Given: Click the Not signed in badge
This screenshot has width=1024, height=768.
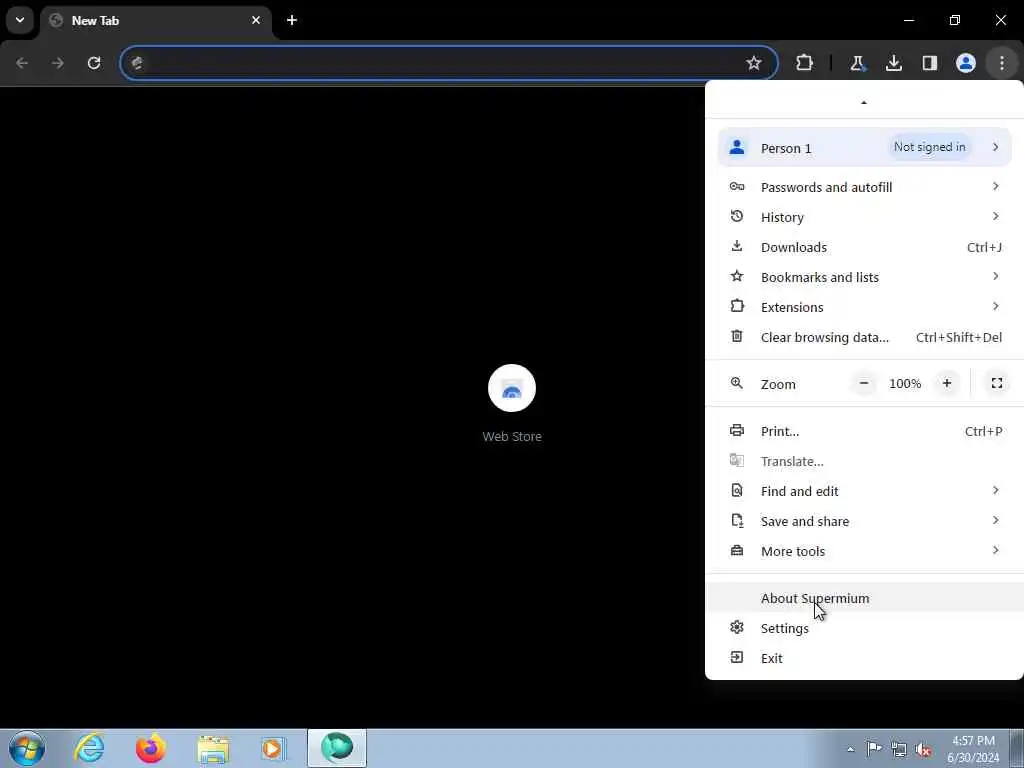Looking at the screenshot, I should tap(929, 147).
